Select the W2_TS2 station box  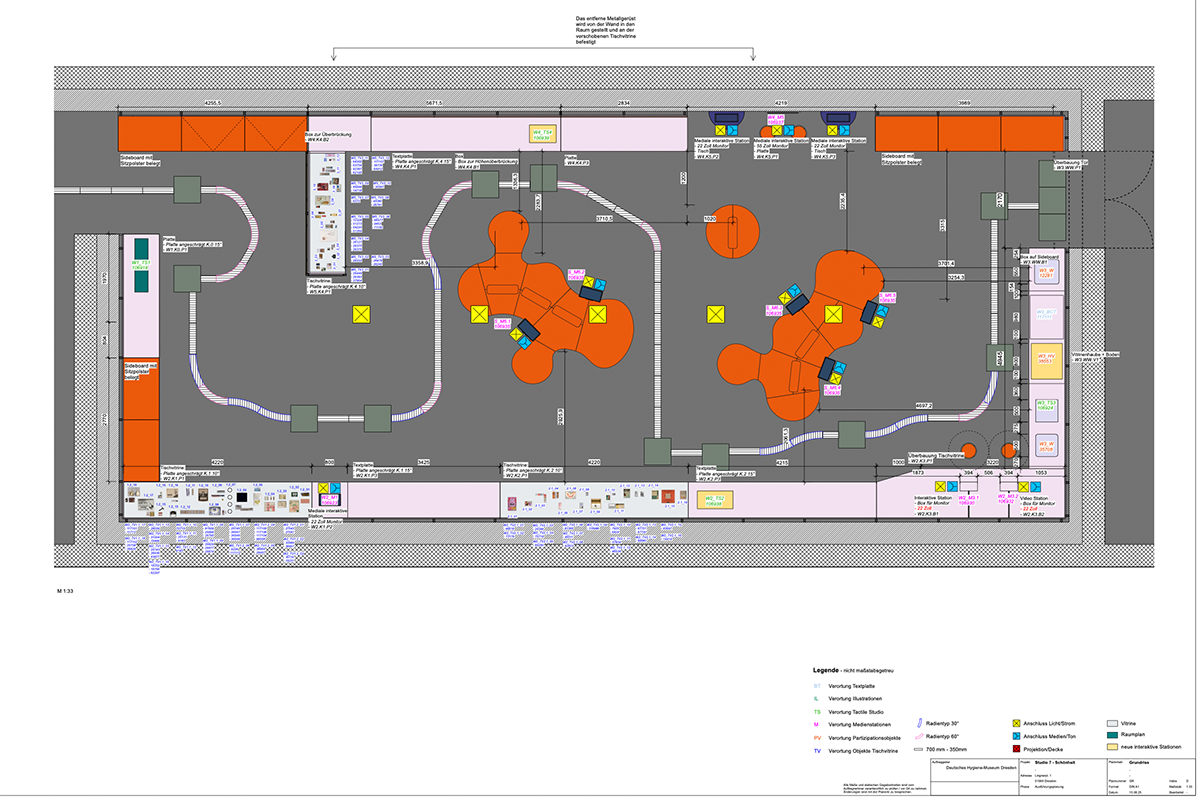714,499
